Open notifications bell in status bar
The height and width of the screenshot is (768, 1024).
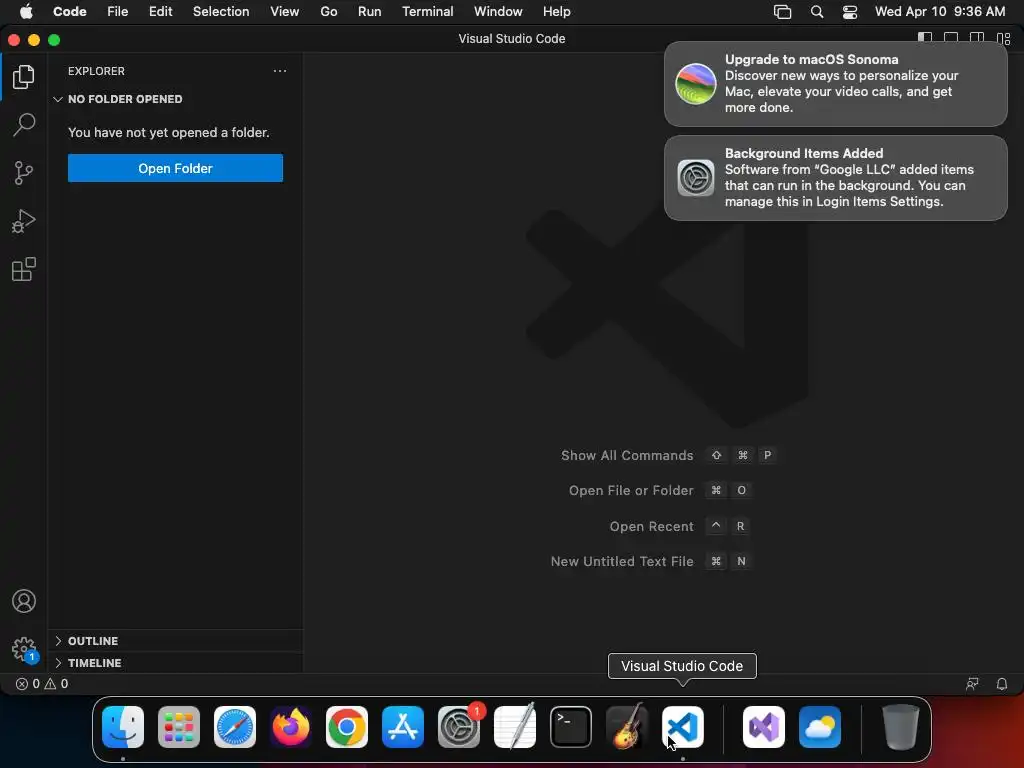pos(1001,684)
